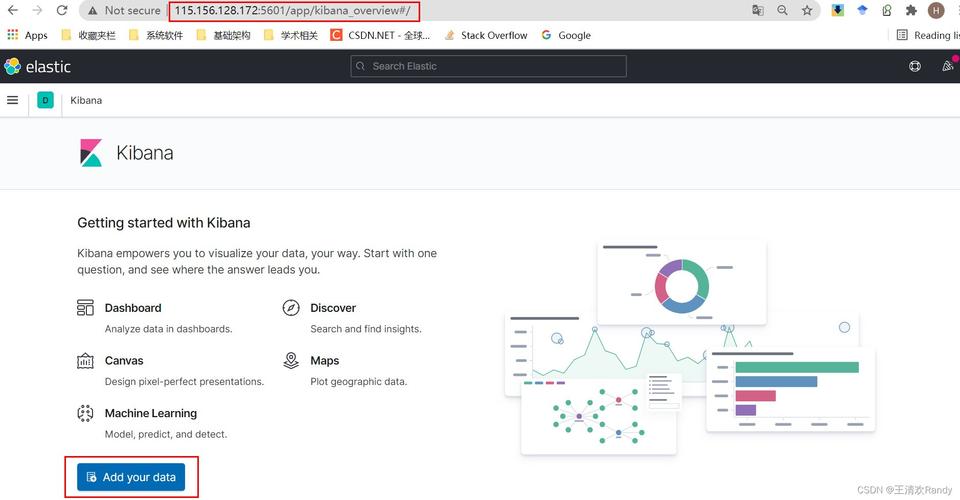The image size is (960, 500).
Task: Click the Dashboard icon
Action: tap(85, 308)
